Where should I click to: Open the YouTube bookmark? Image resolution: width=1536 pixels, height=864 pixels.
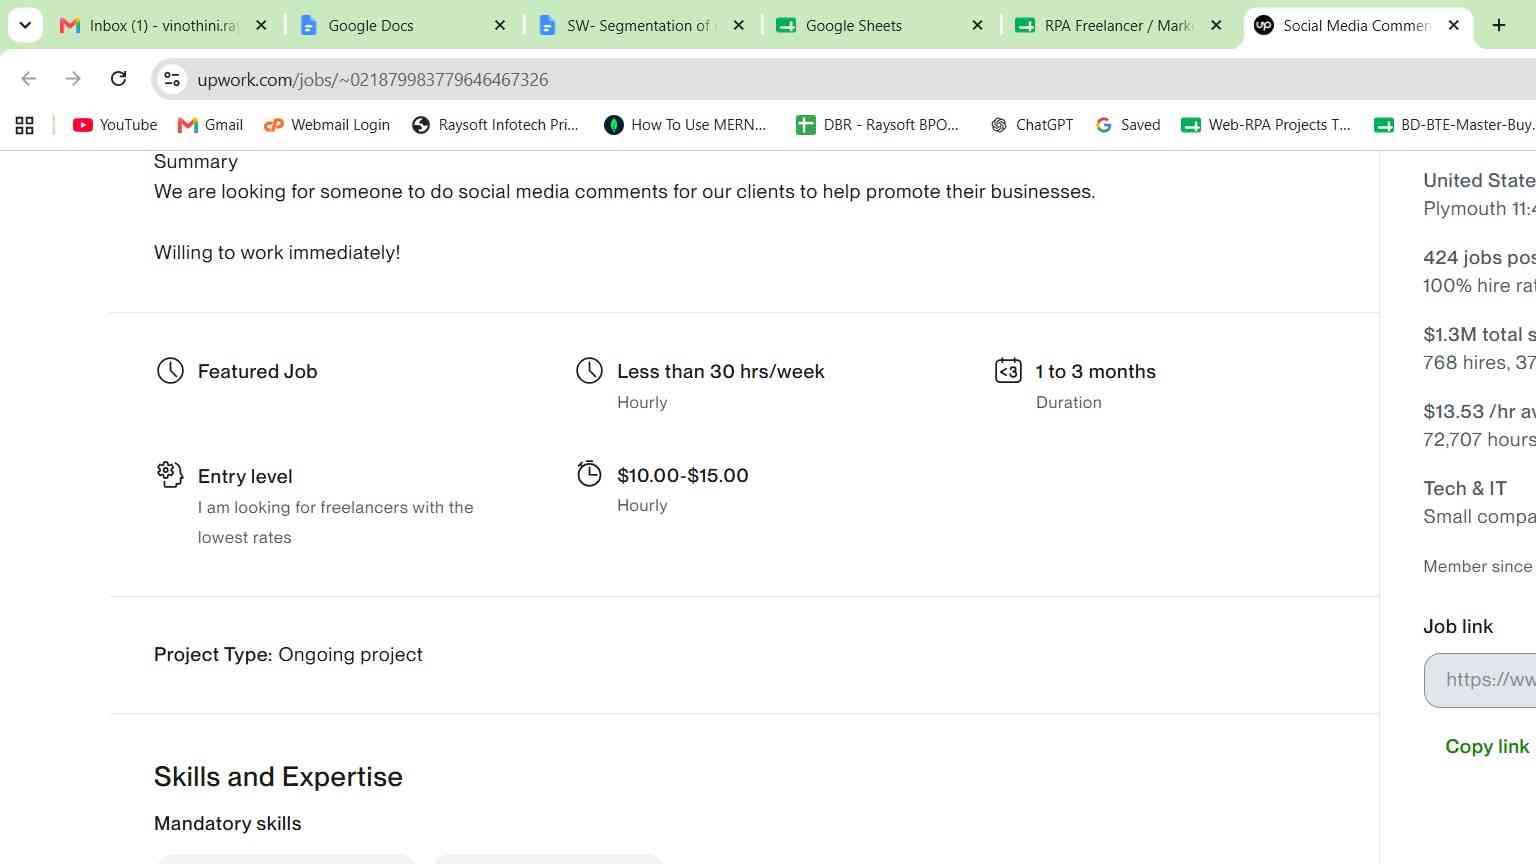(115, 125)
